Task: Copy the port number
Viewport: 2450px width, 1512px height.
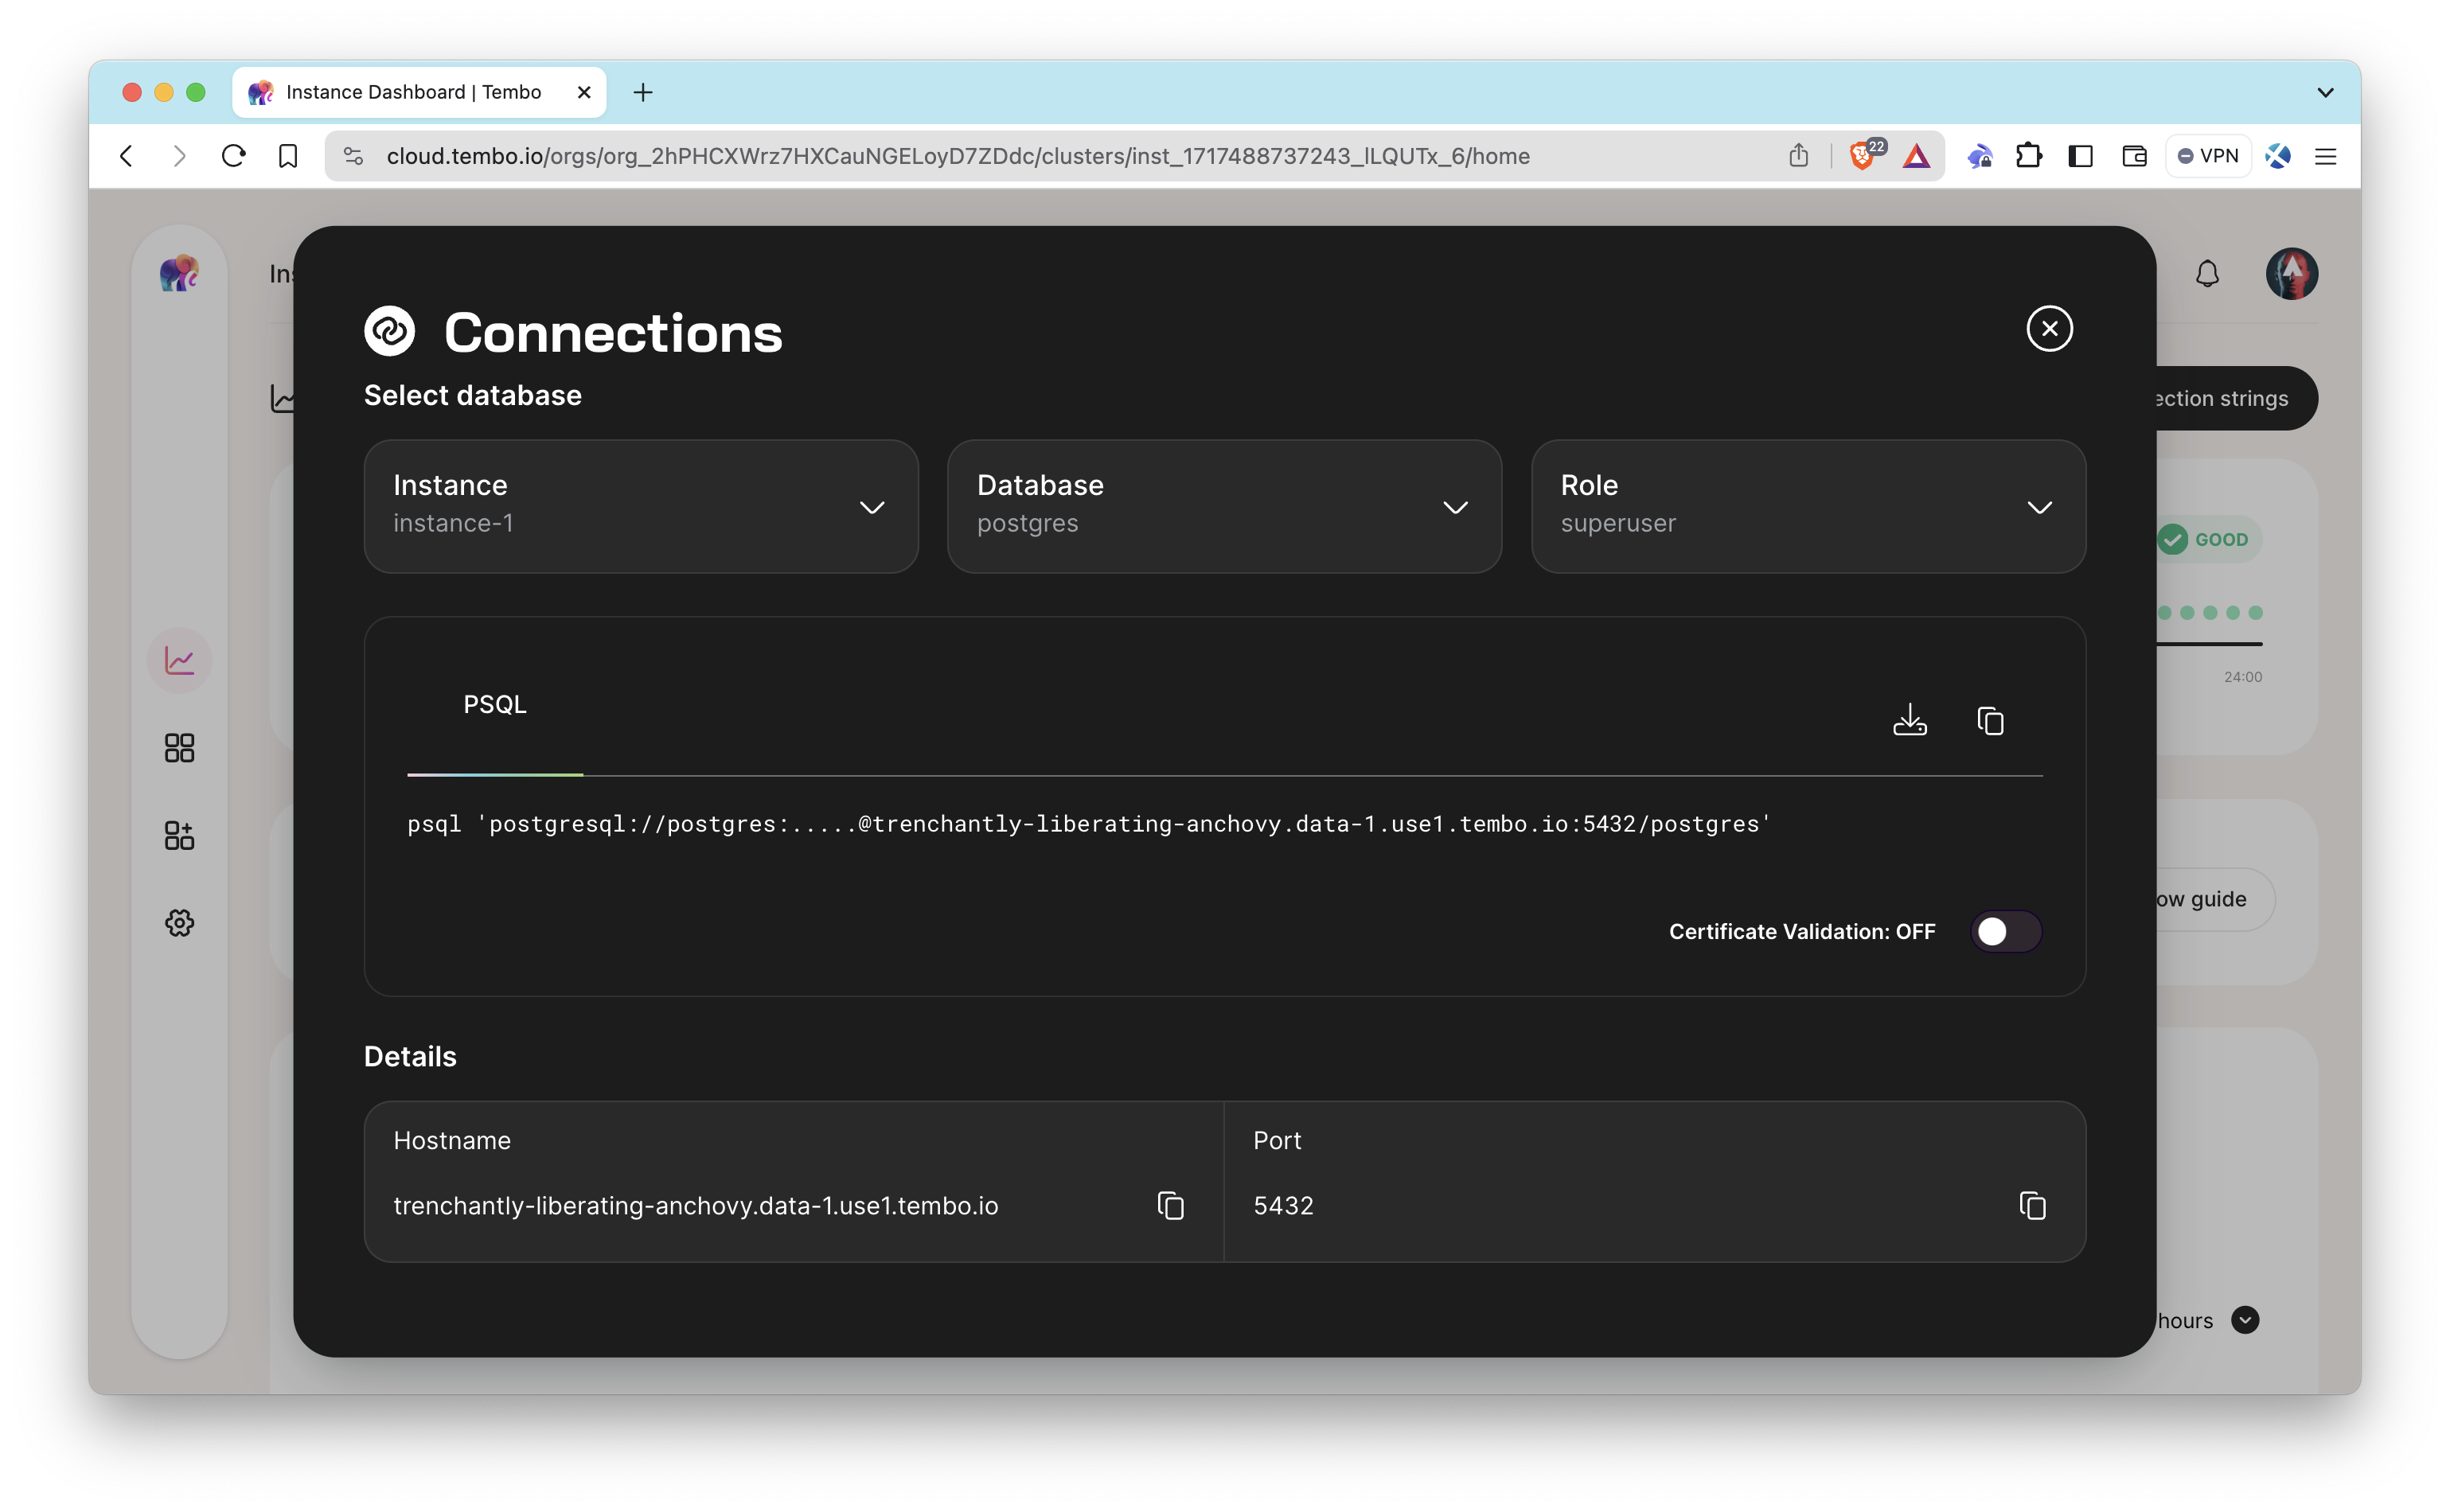Action: pyautogui.click(x=2032, y=1205)
